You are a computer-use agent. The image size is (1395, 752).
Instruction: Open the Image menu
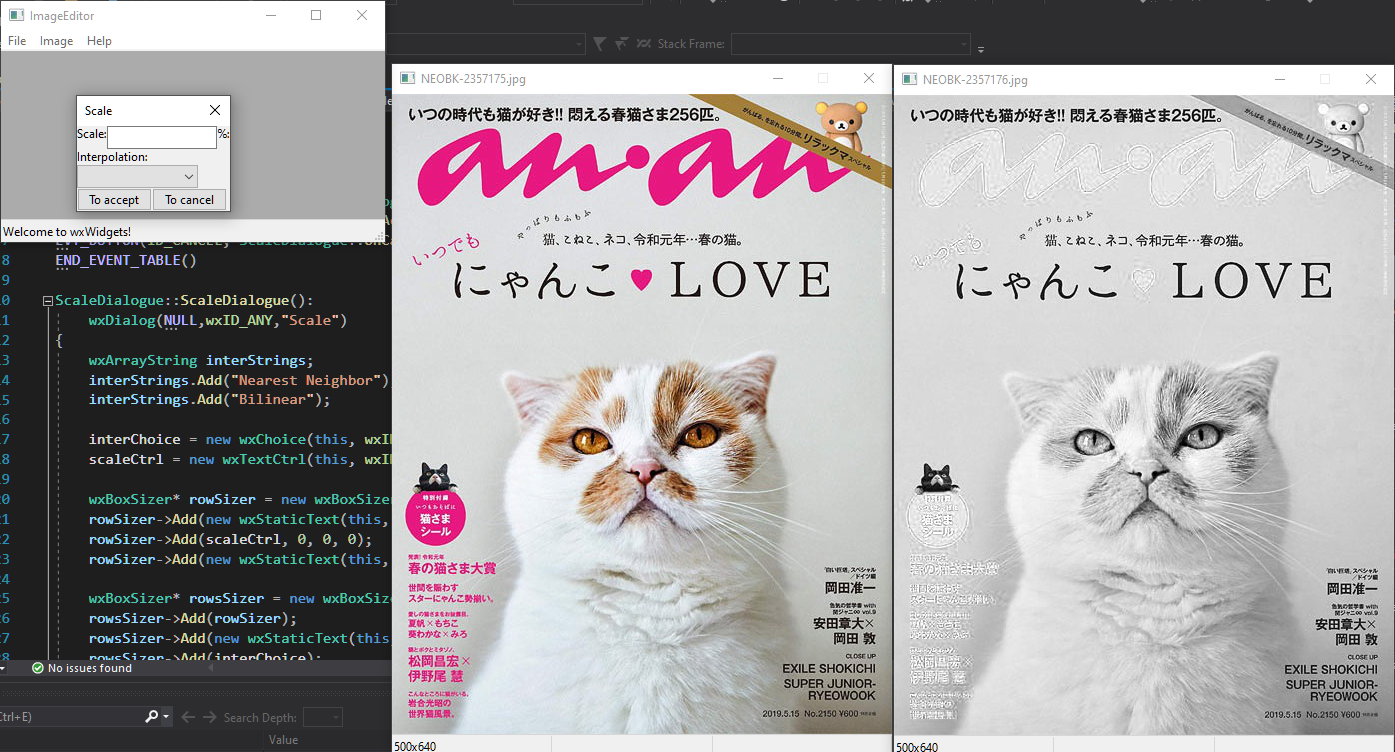click(x=56, y=41)
